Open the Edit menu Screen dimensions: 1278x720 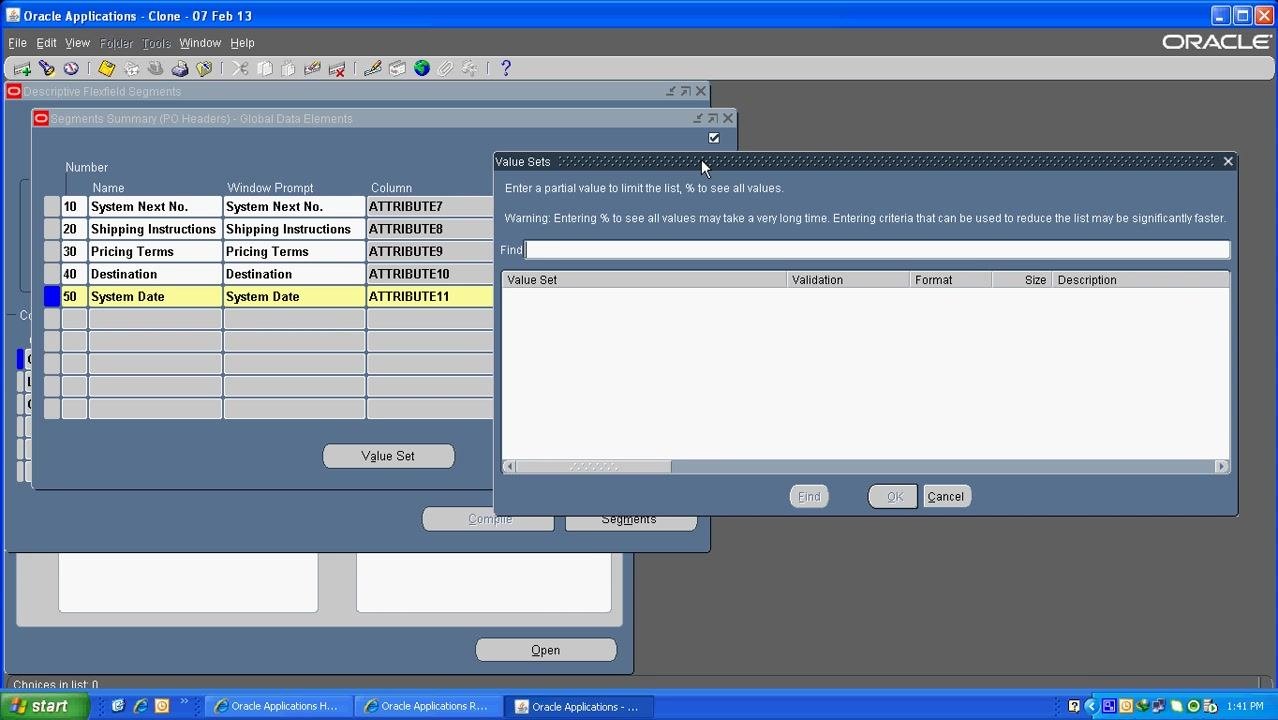pos(46,43)
